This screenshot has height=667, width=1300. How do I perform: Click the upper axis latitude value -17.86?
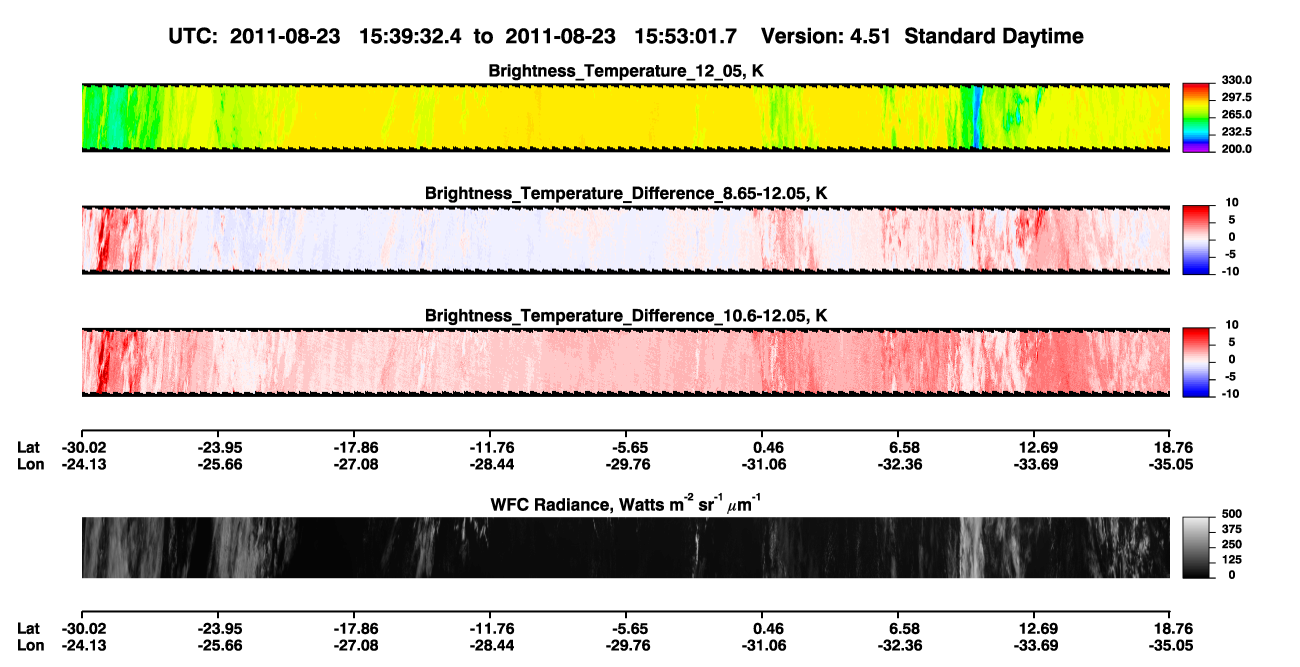[x=354, y=447]
